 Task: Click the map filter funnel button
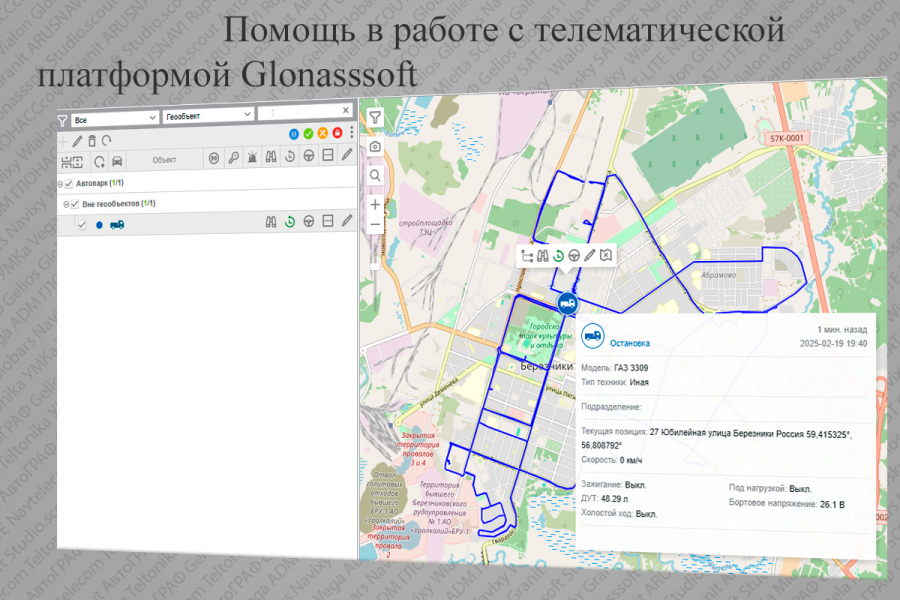(x=375, y=118)
